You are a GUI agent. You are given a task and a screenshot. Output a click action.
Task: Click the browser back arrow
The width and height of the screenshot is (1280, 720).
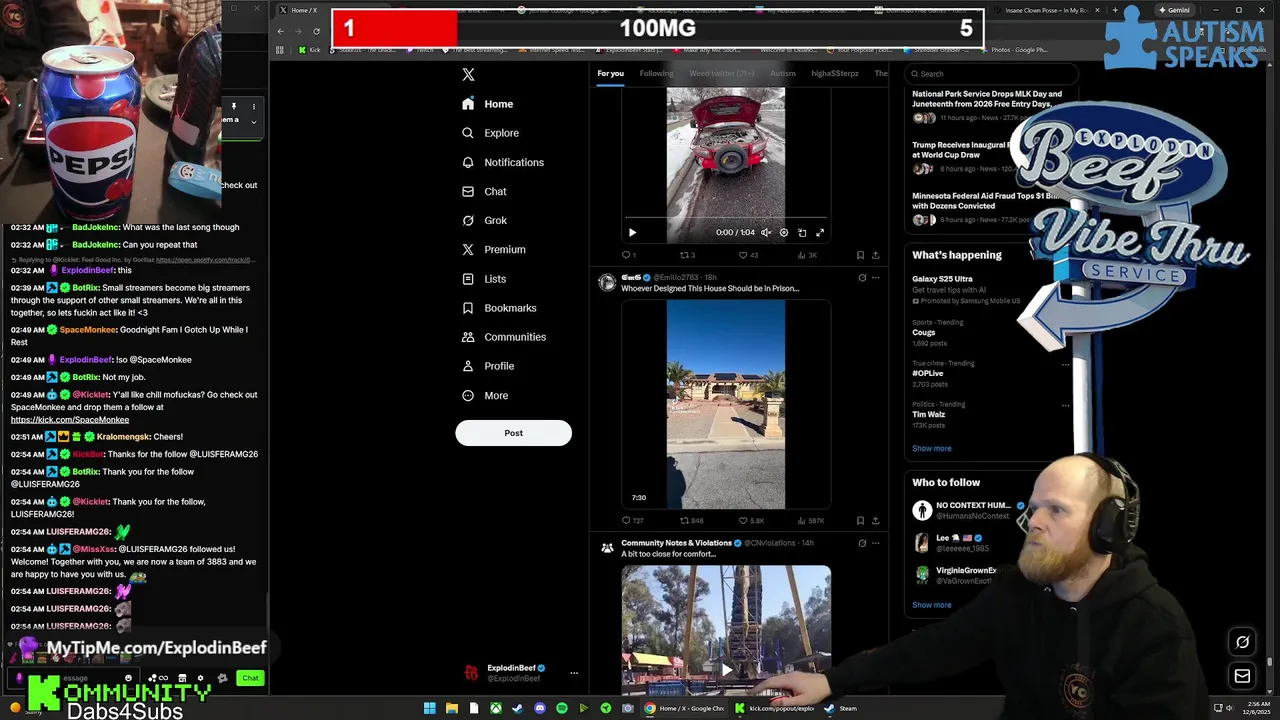pyautogui.click(x=281, y=31)
